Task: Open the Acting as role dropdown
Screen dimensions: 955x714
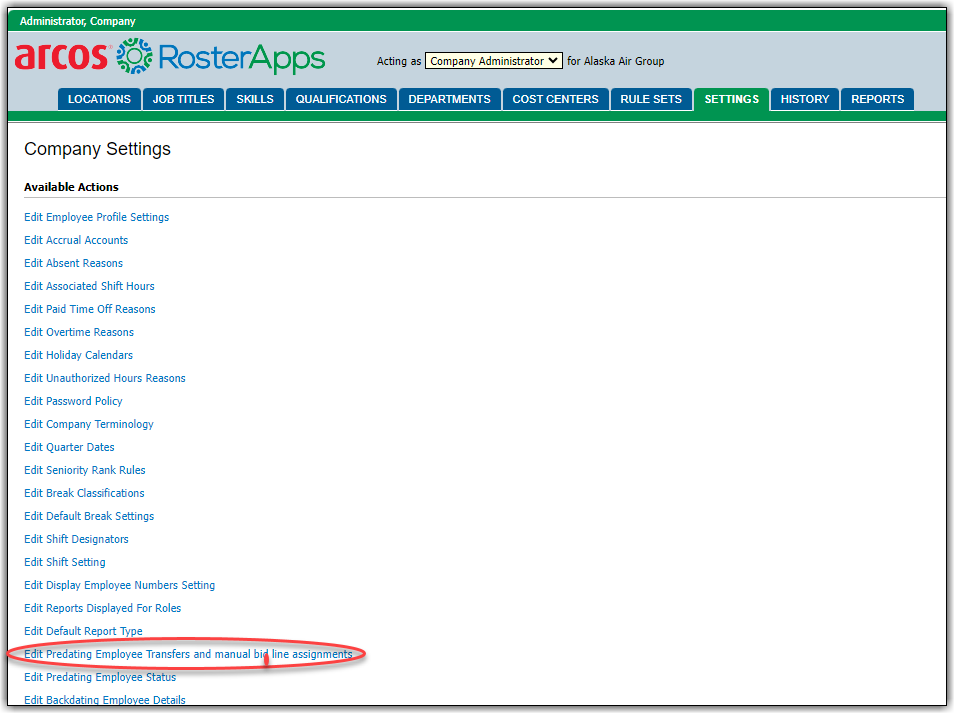Action: (493, 61)
